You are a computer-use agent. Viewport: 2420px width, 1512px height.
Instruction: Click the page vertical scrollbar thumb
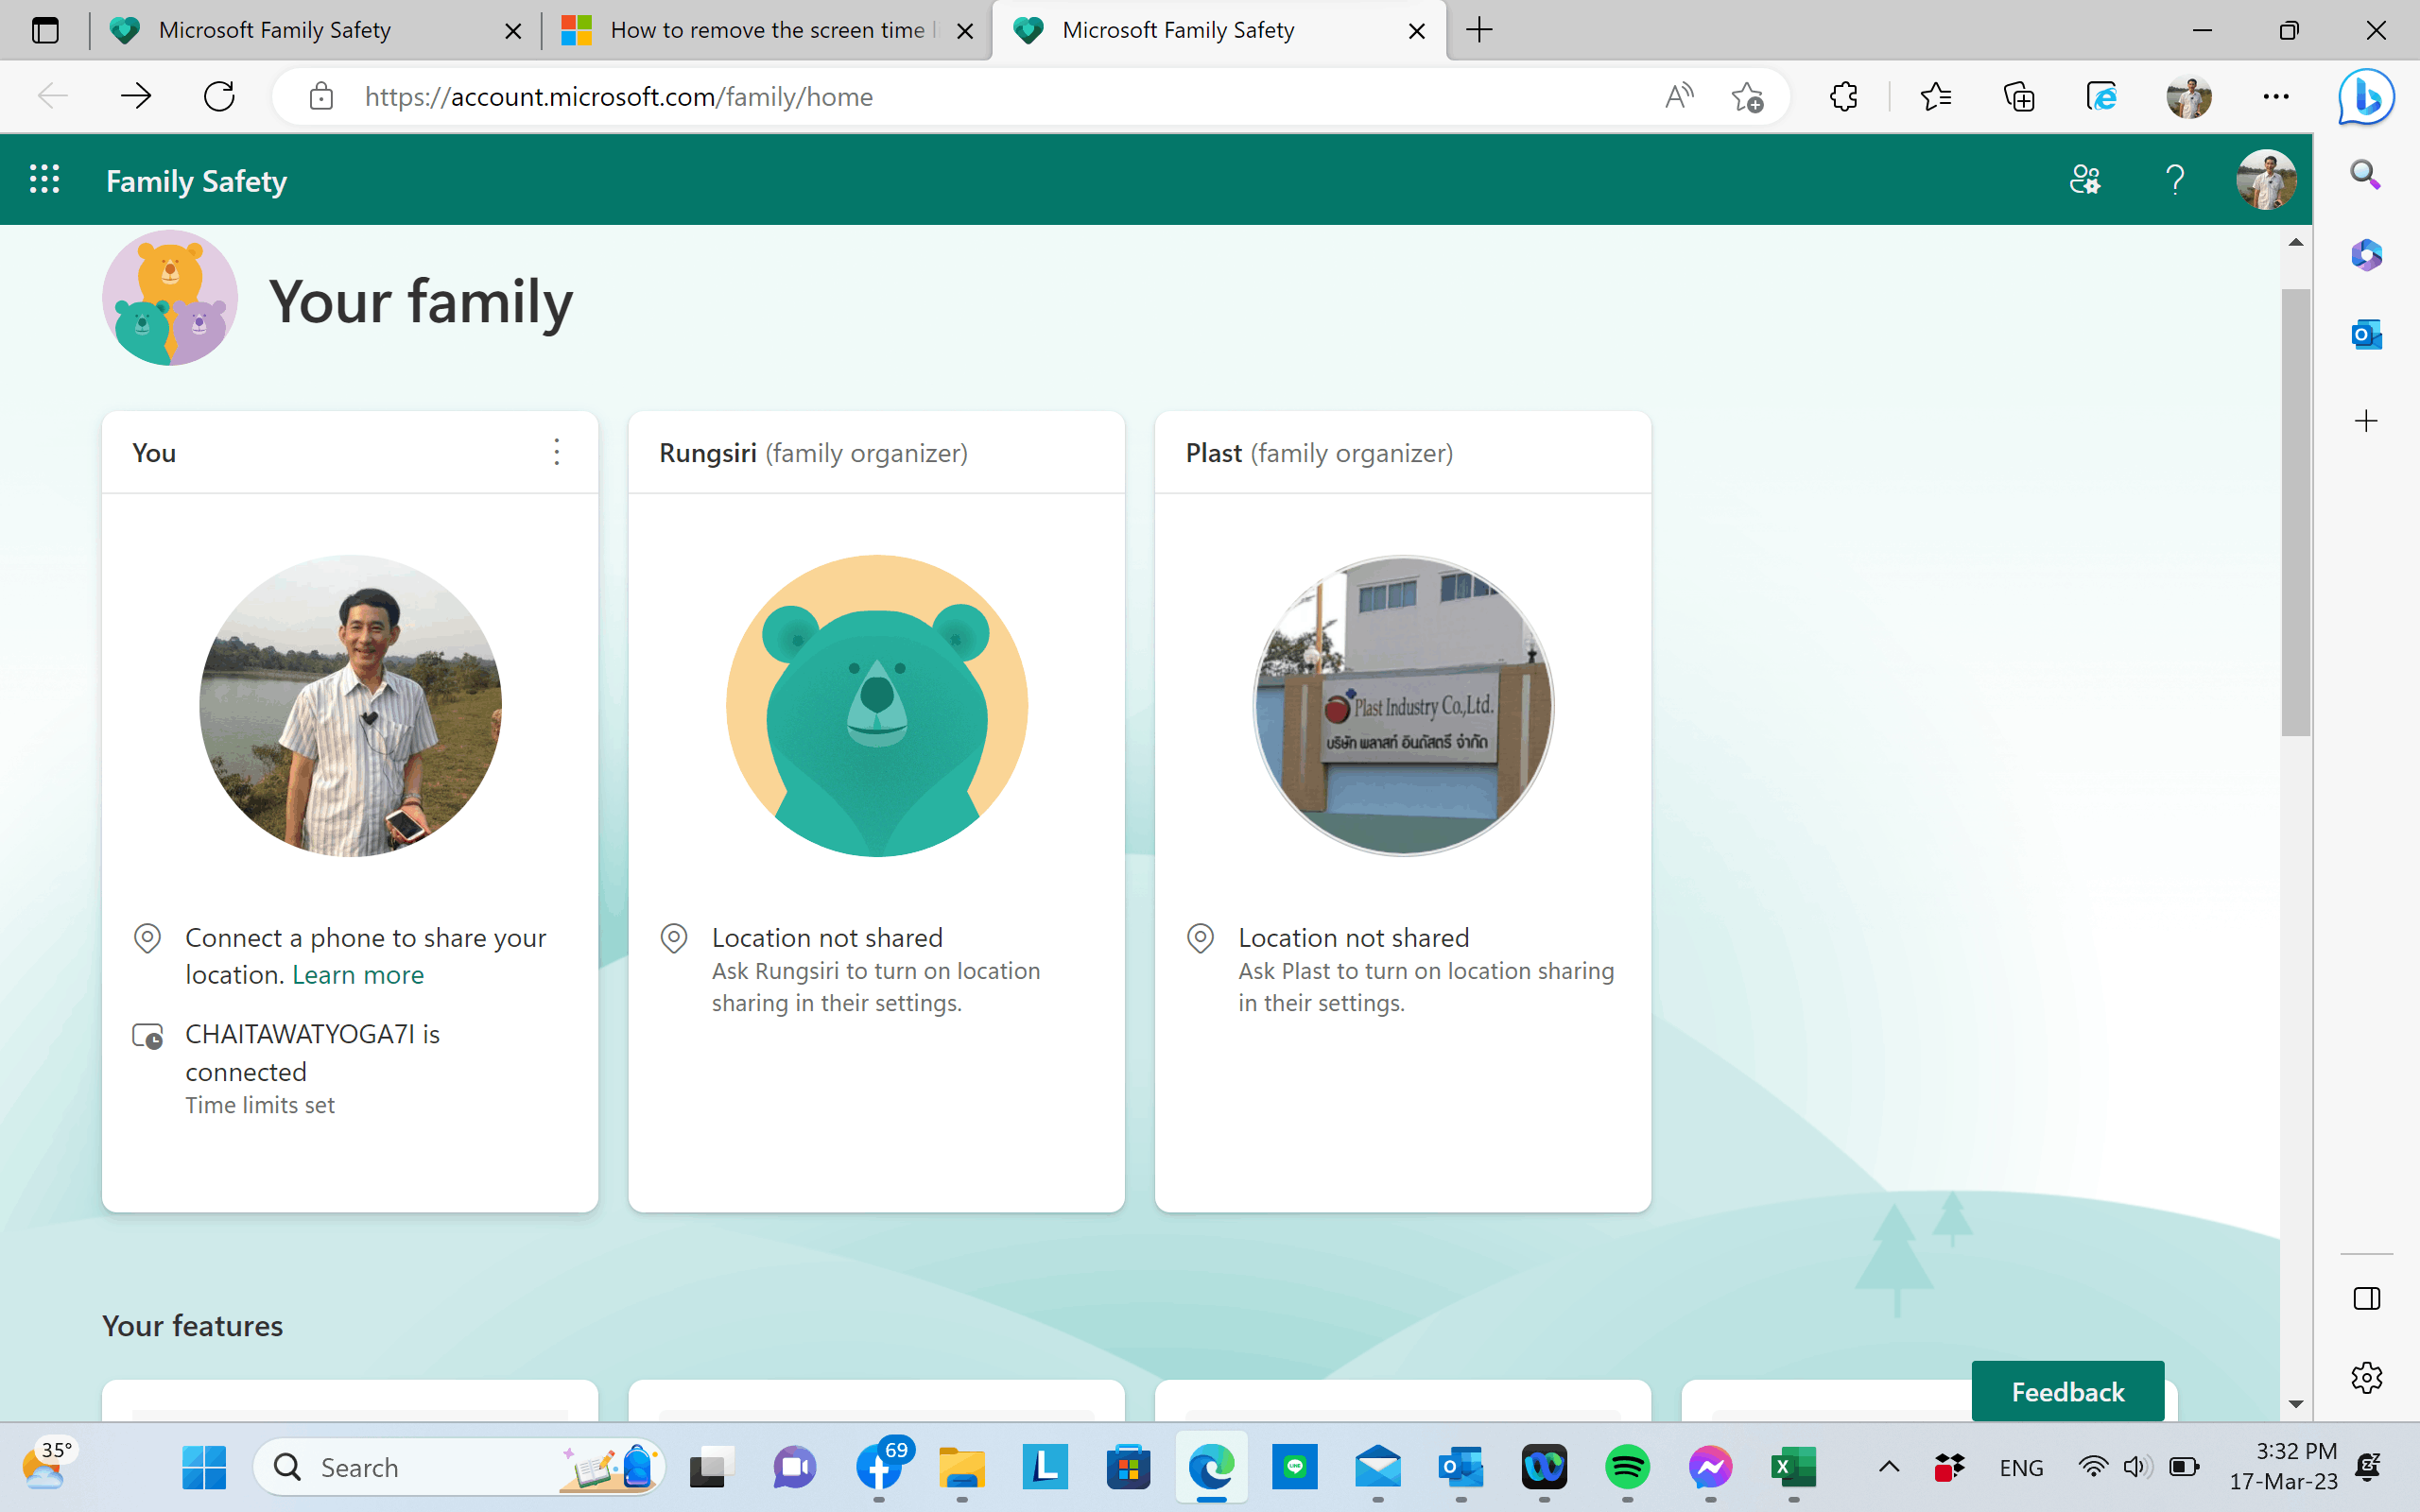pyautogui.click(x=2296, y=512)
